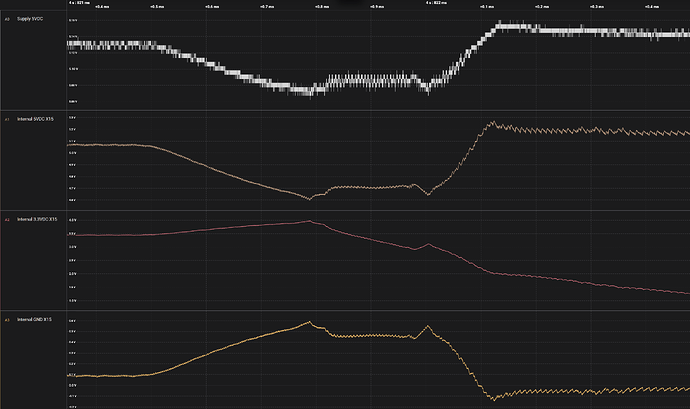Screen dimensions: 690x409
Task: Click the A1 channel identifier
Action: point(7,119)
